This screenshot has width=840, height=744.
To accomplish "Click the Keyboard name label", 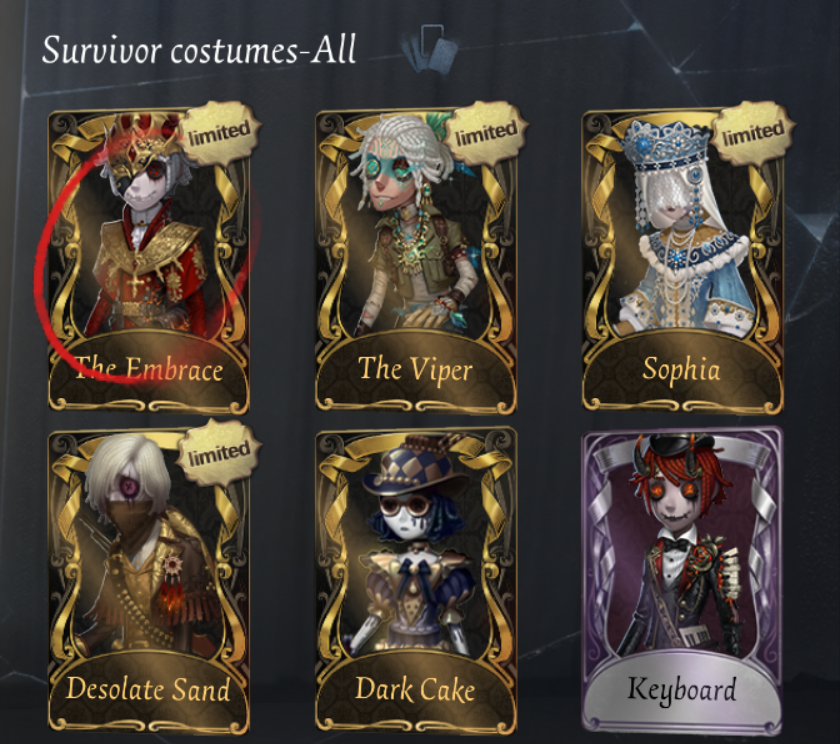I will (x=681, y=689).
